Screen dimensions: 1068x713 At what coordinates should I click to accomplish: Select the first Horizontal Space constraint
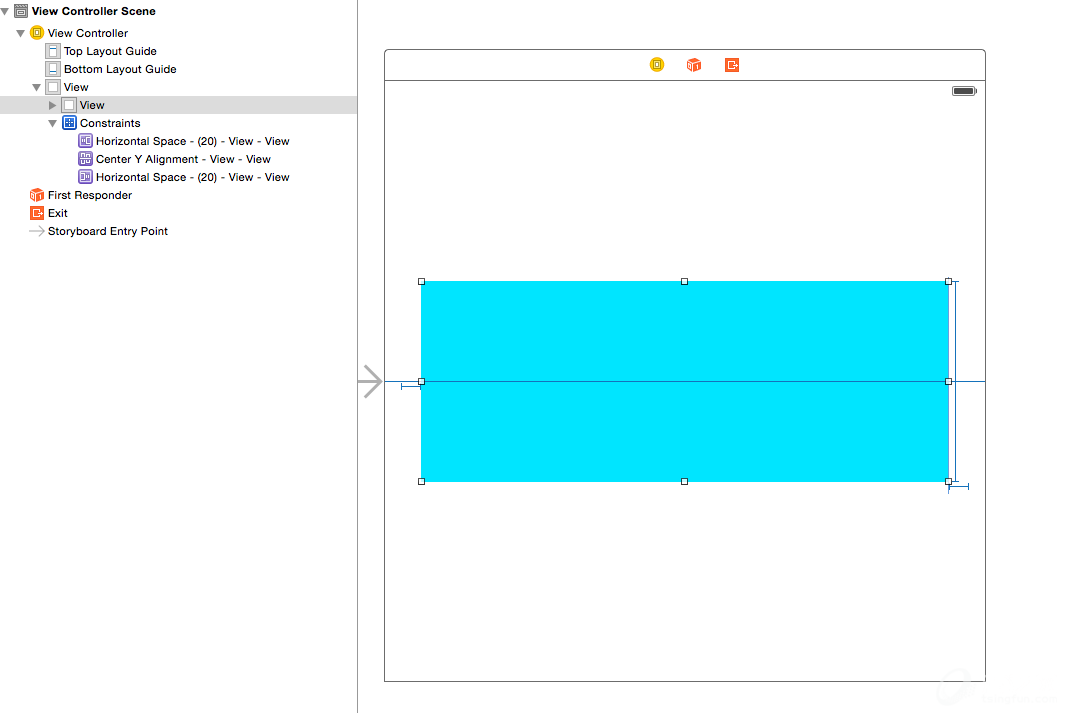[192, 141]
